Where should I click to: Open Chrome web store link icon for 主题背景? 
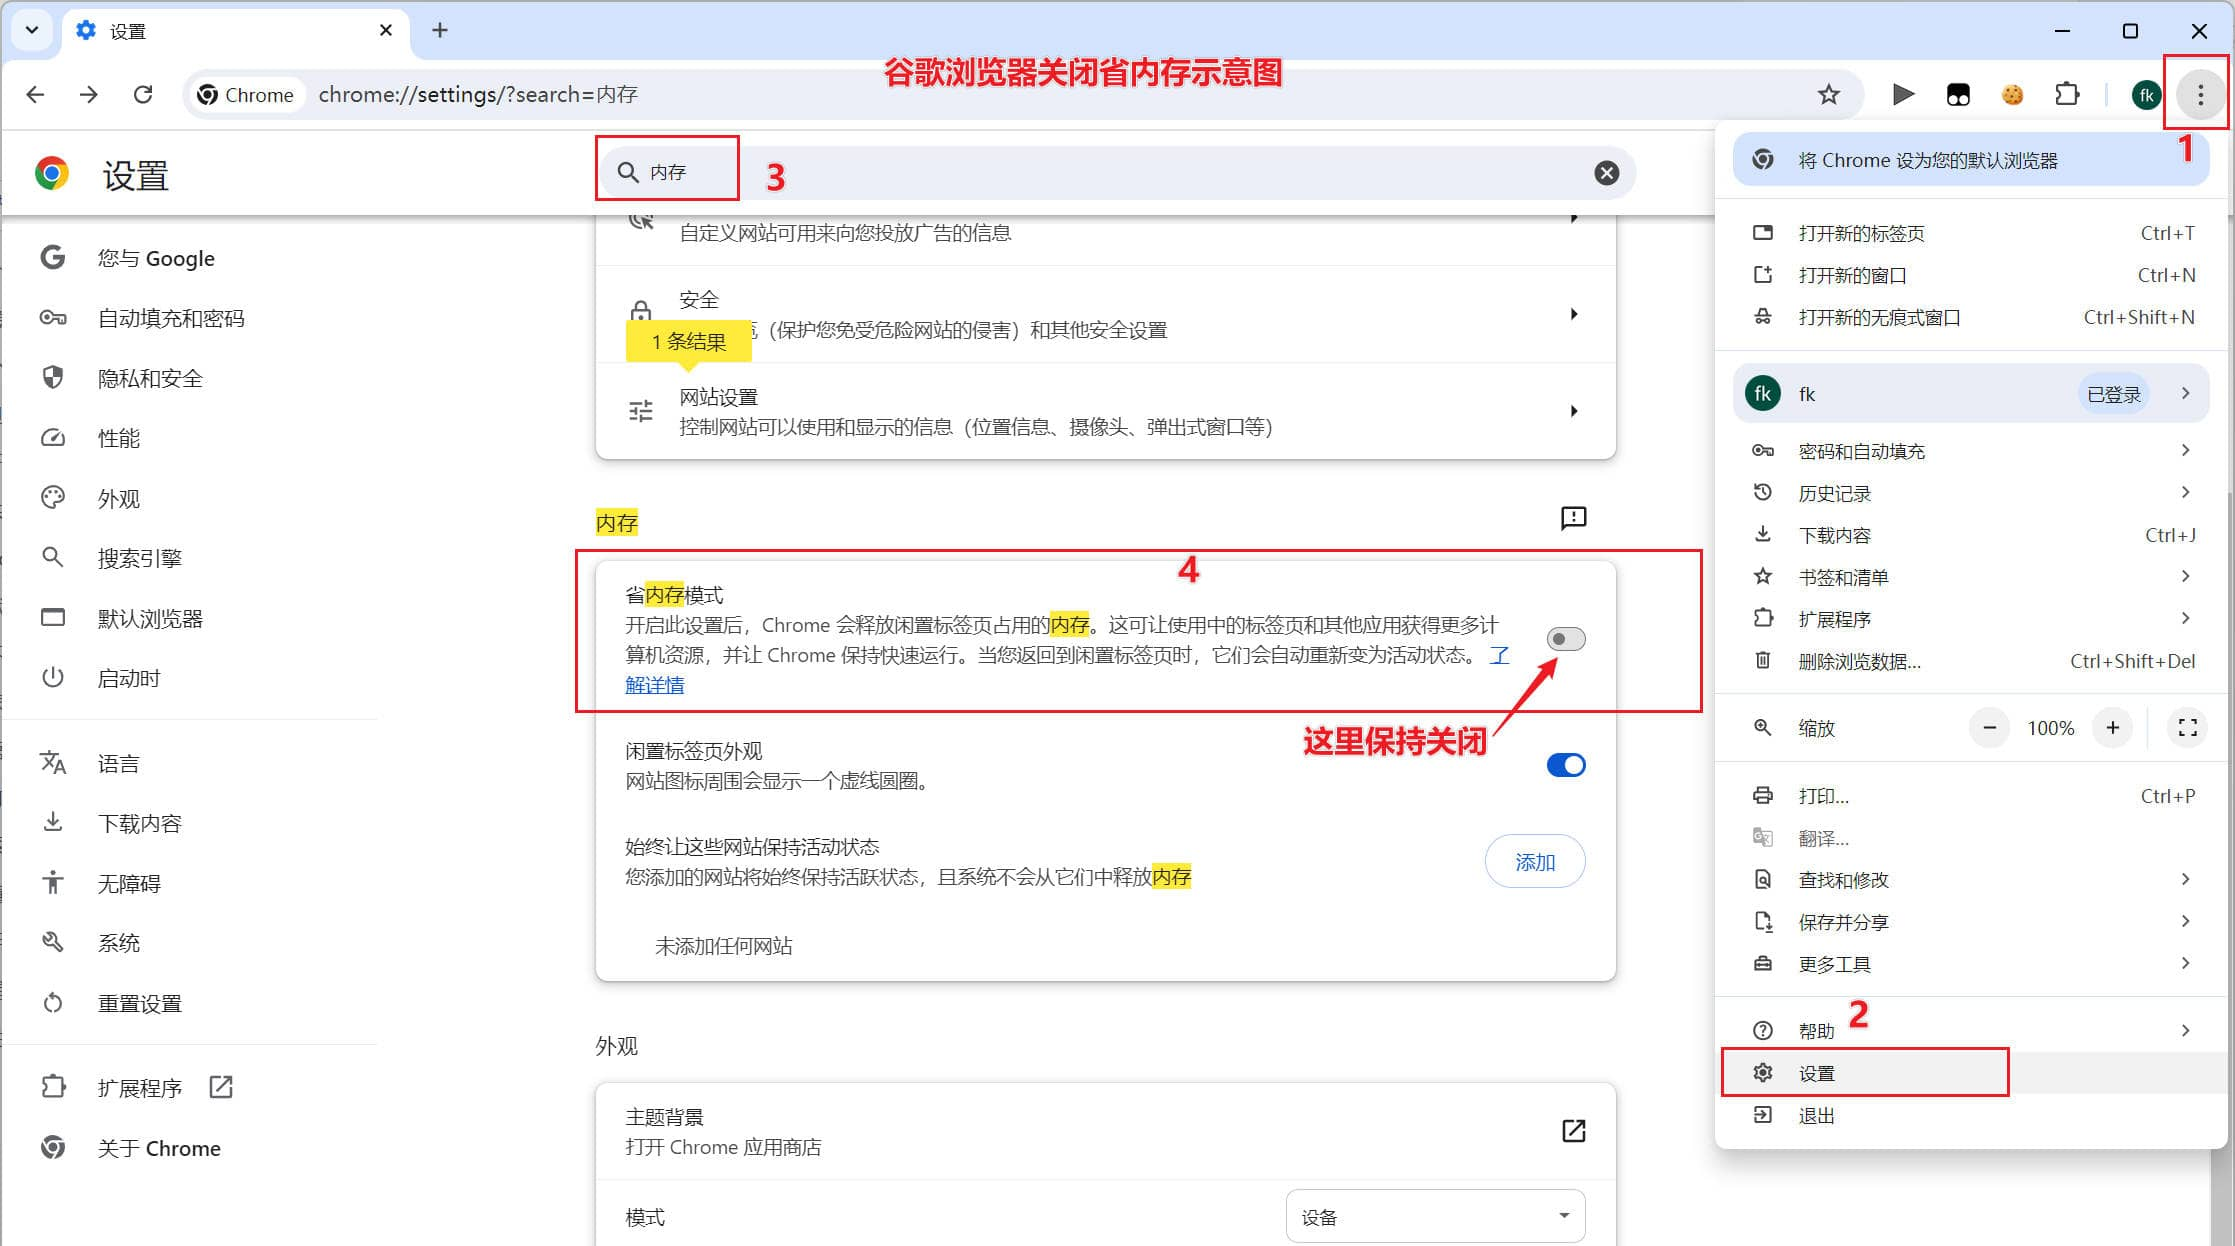coord(1573,1130)
